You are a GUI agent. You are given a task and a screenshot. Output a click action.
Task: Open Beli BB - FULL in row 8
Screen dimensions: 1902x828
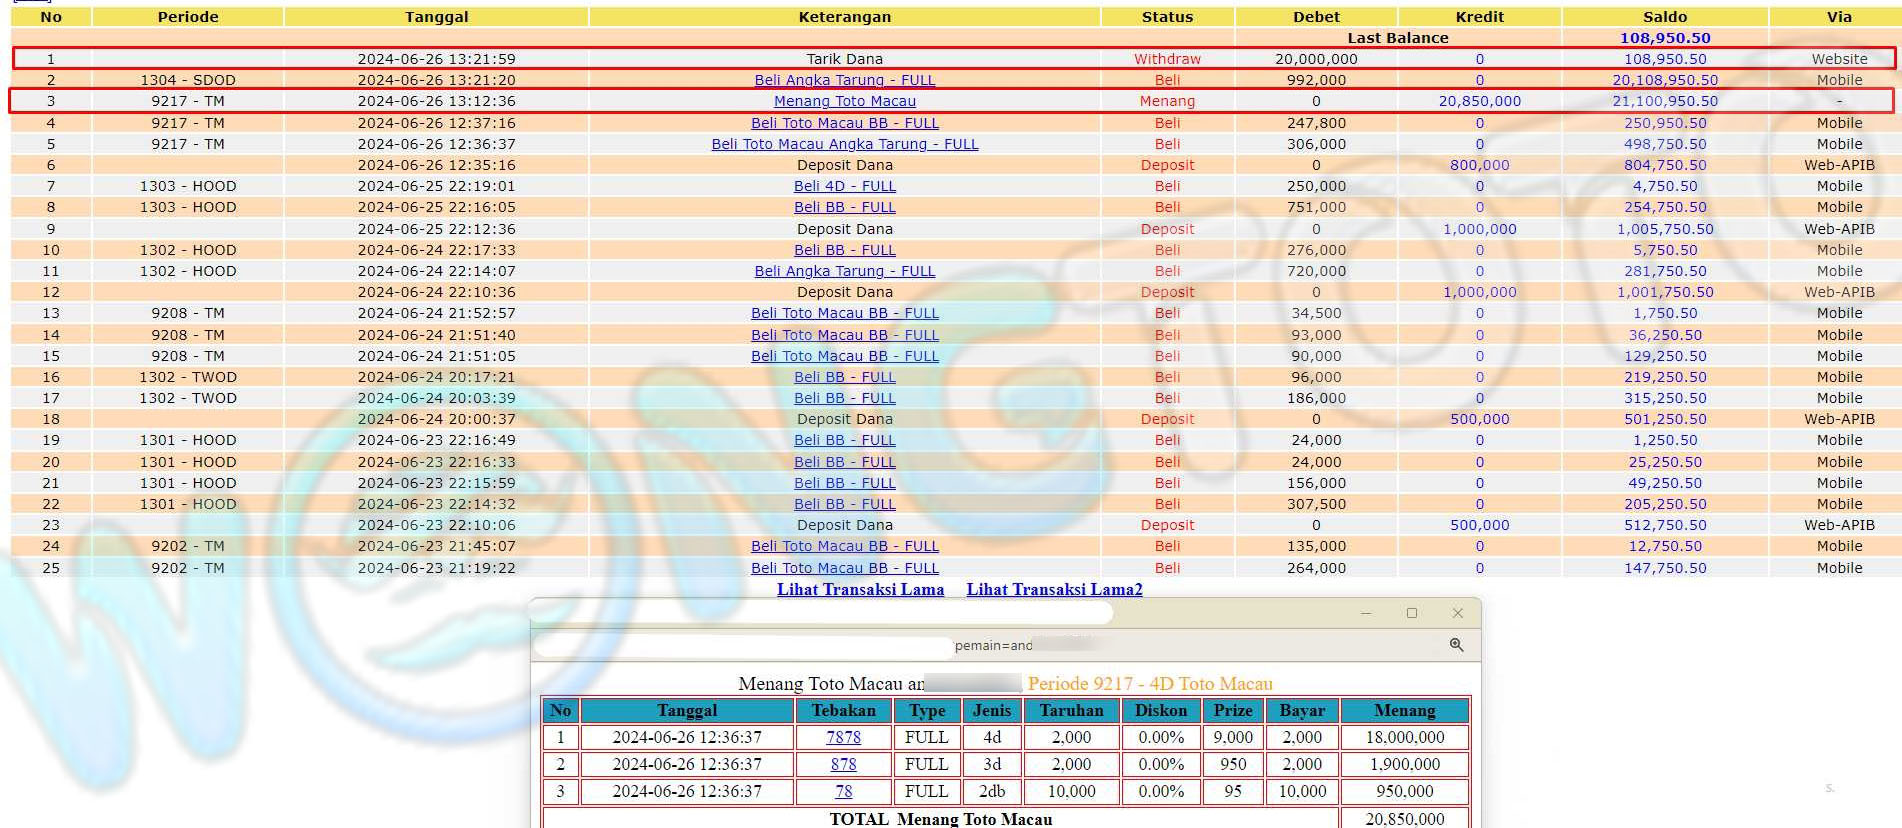pyautogui.click(x=844, y=207)
